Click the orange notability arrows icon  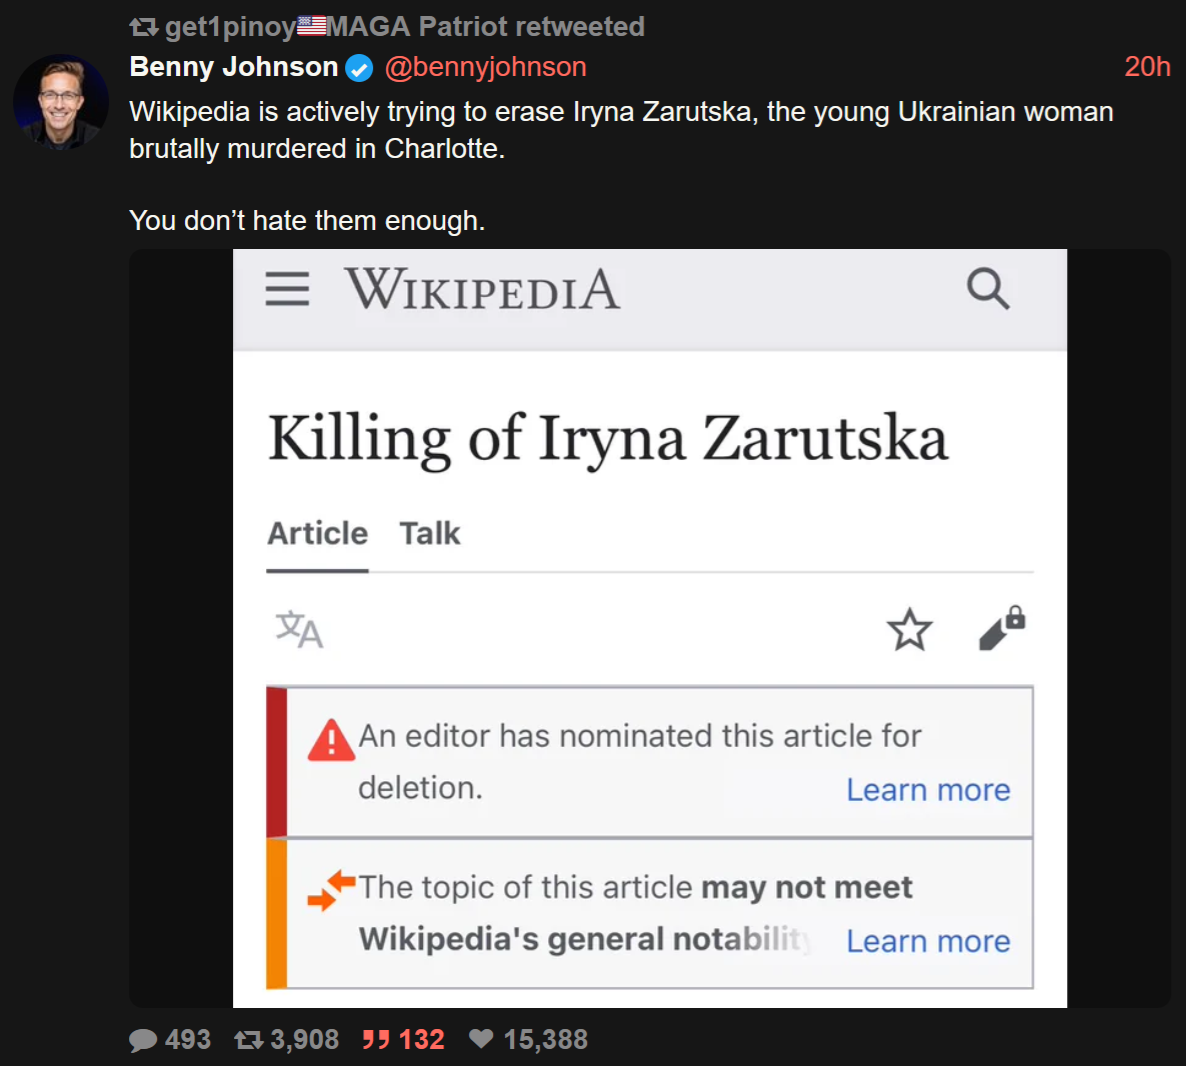point(331,890)
